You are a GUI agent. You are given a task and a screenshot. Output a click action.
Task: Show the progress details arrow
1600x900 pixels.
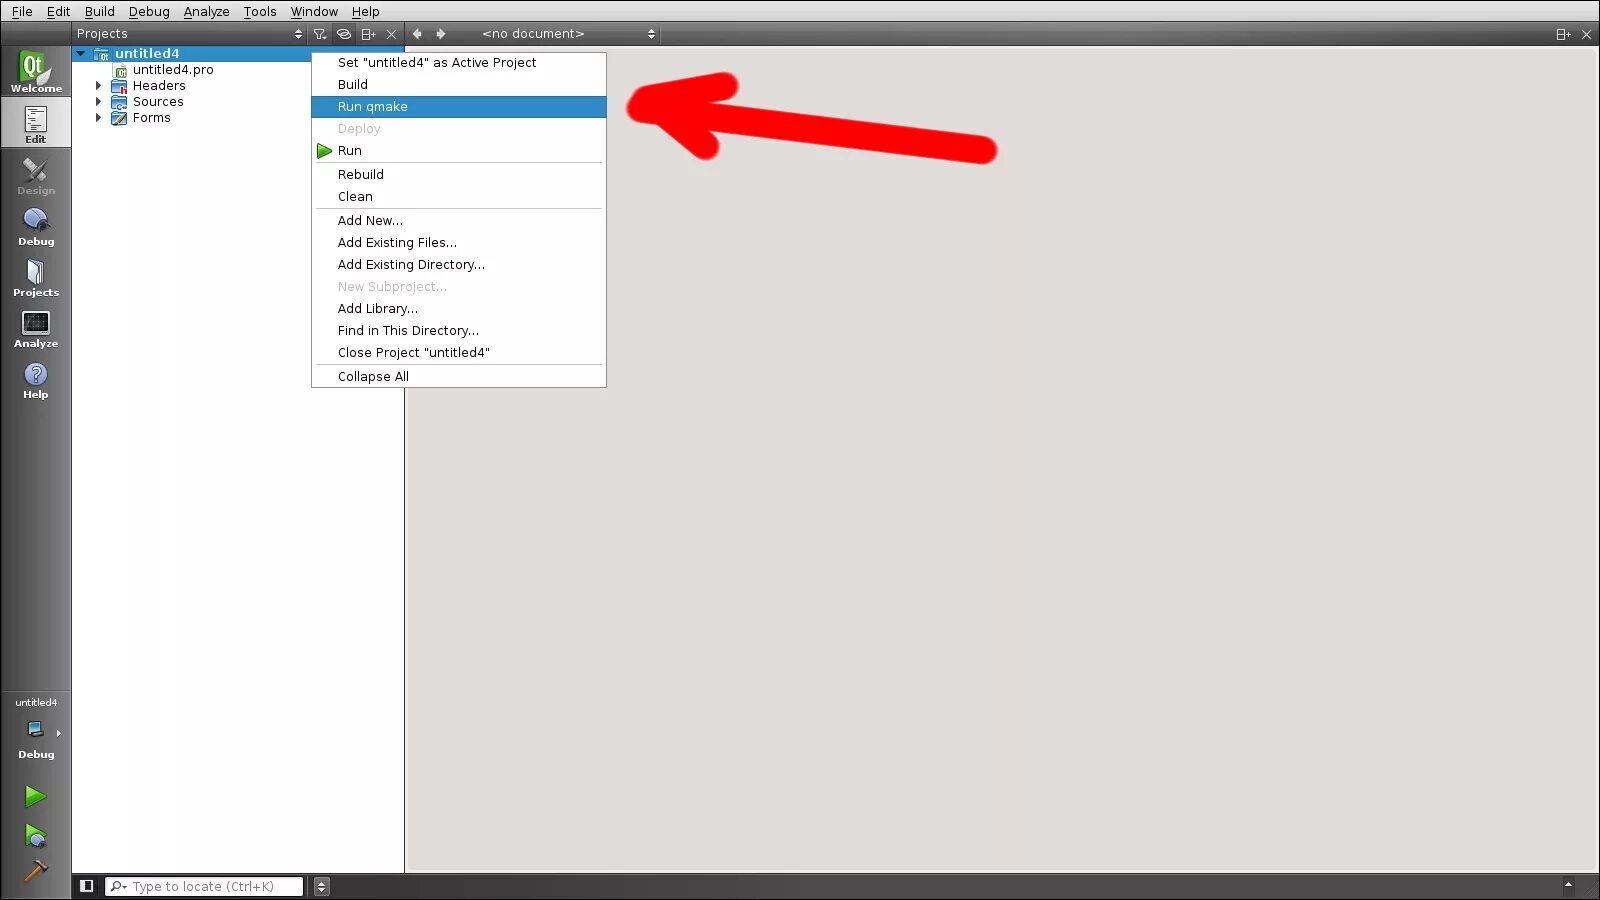(x=1568, y=885)
